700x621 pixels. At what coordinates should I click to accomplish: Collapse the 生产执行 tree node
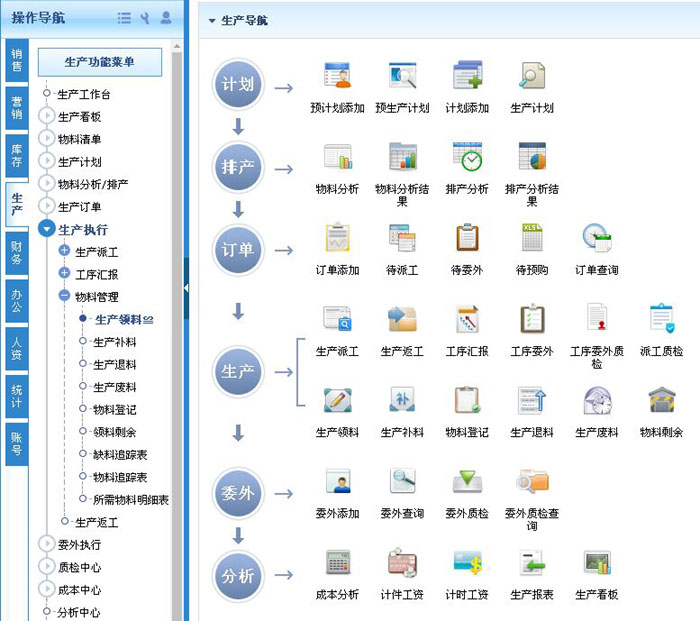pos(46,229)
